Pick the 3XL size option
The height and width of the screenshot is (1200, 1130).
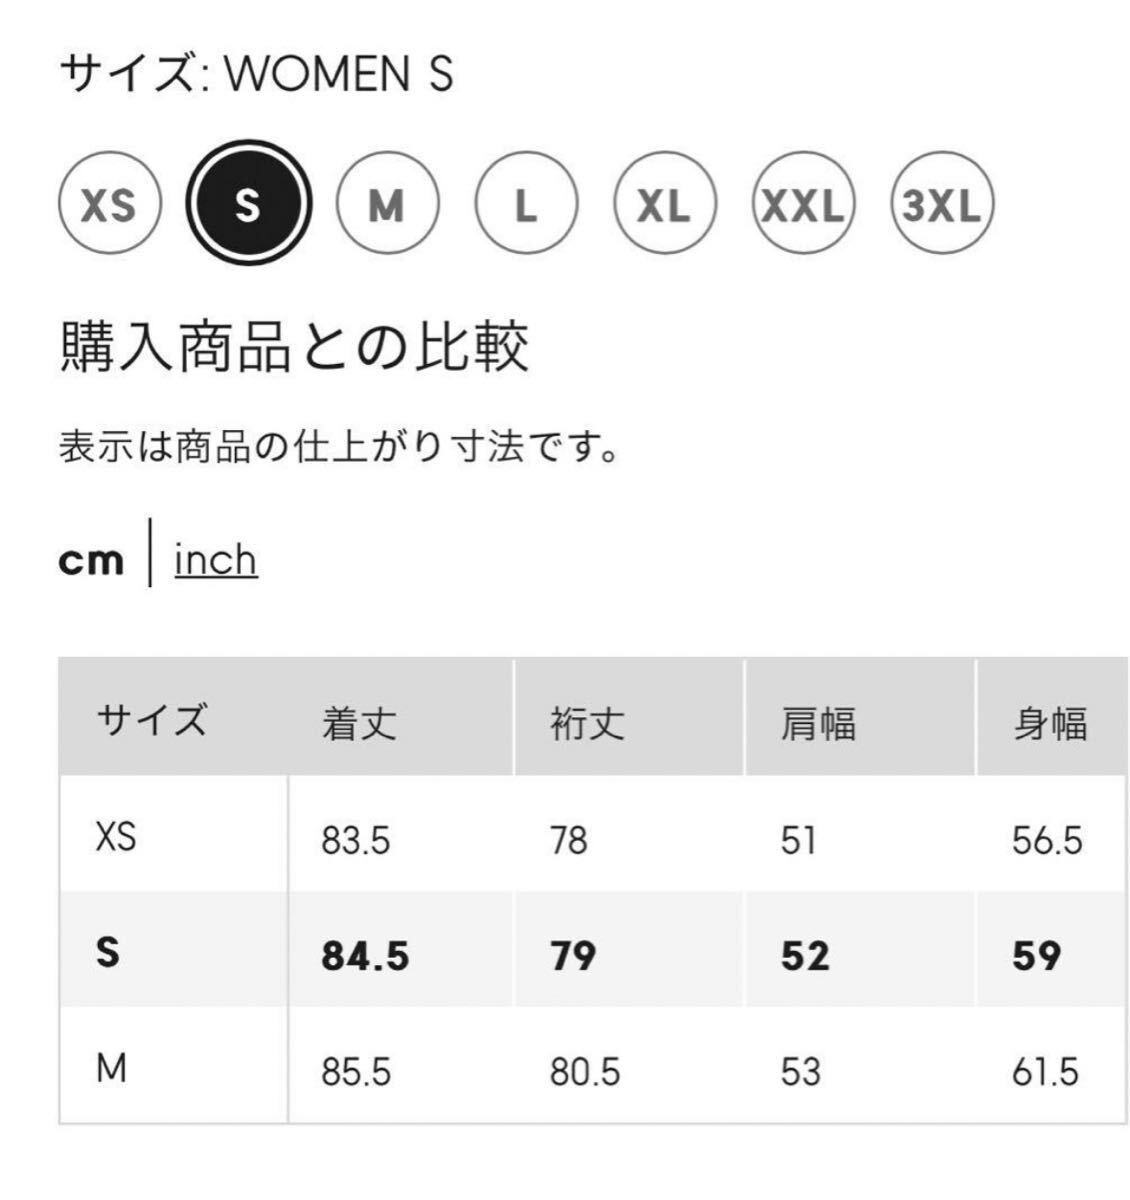pyautogui.click(x=940, y=207)
